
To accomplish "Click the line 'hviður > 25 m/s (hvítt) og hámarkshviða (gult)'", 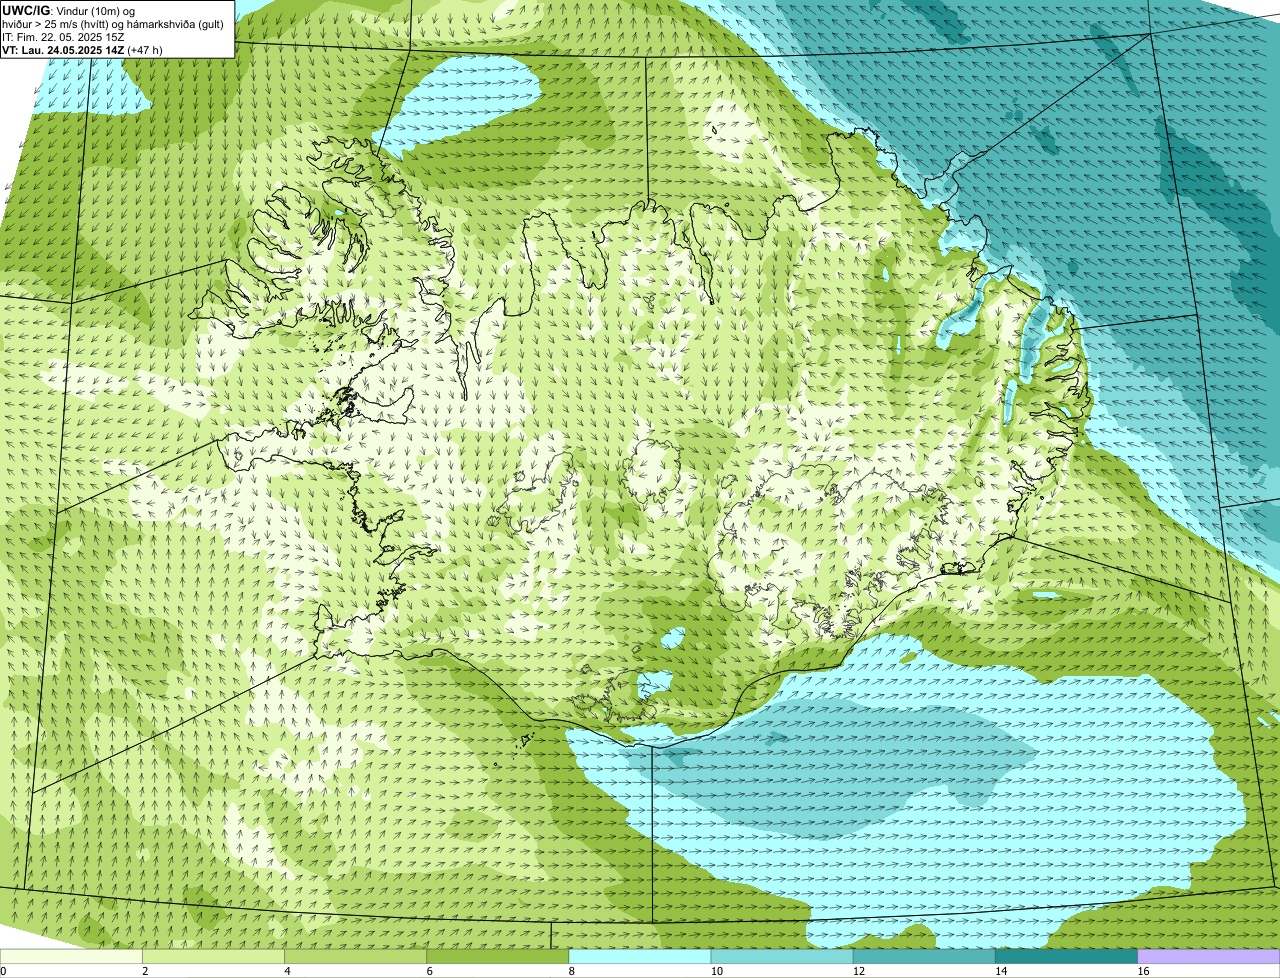I will [x=113, y=24].
